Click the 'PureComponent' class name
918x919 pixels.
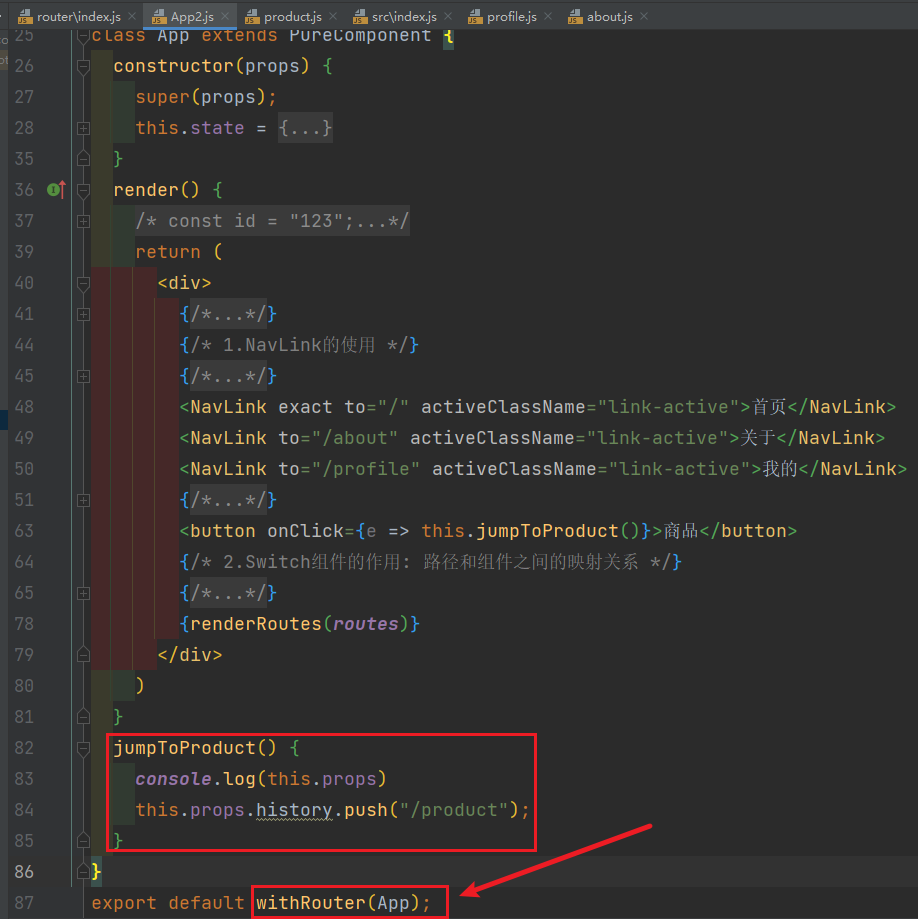[x=360, y=35]
